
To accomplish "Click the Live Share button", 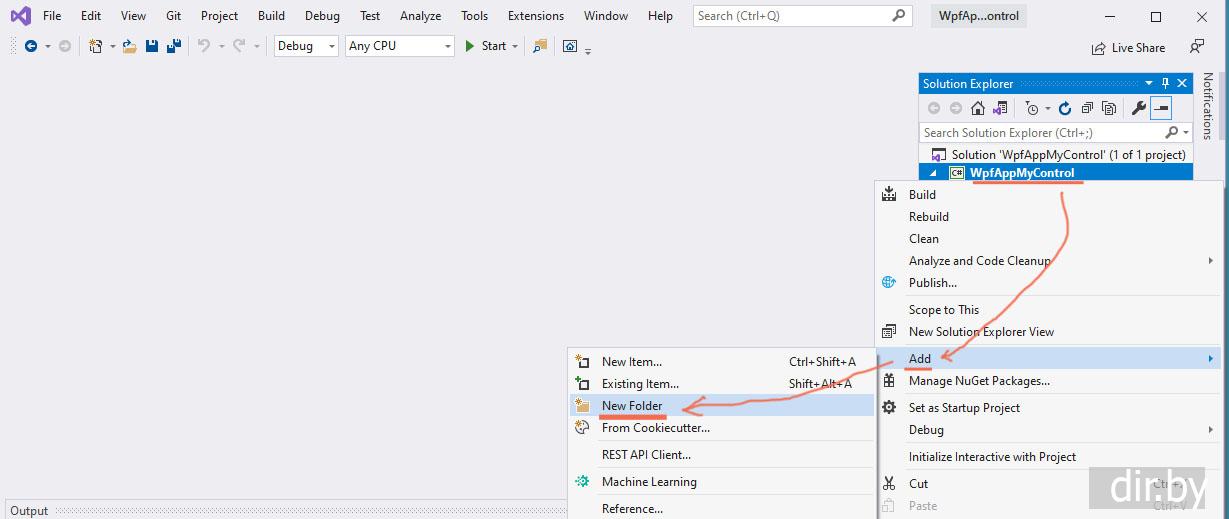I will [1128, 47].
